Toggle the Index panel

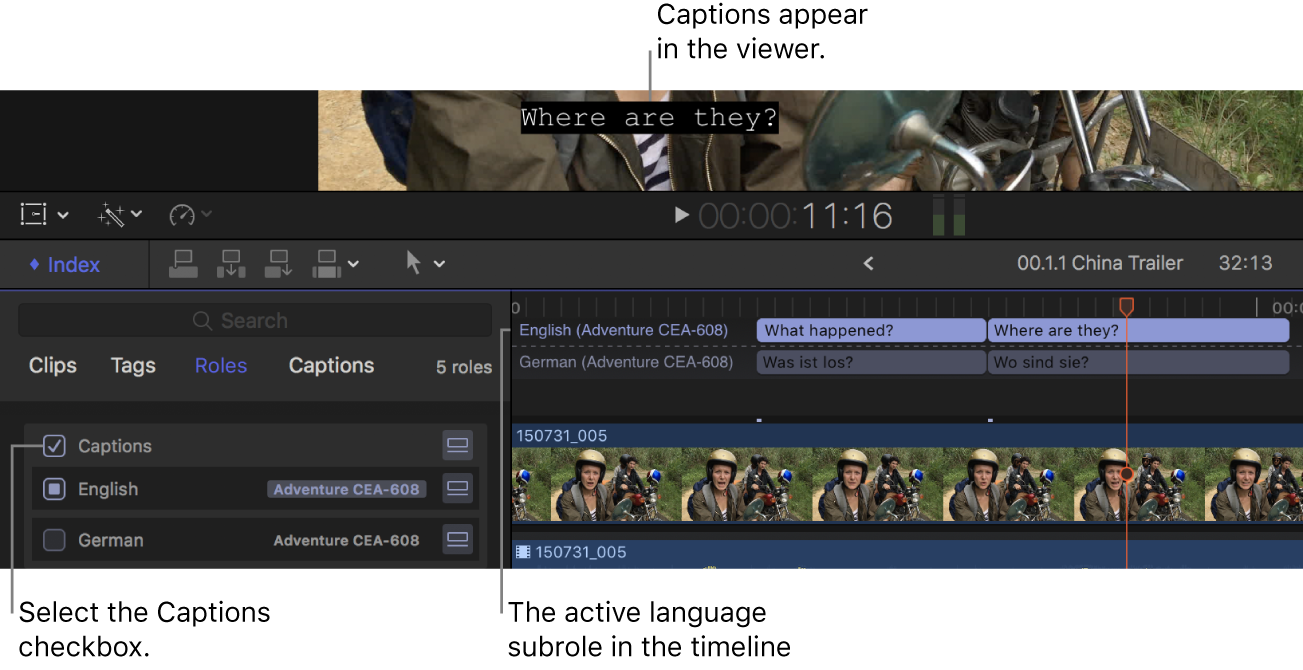(x=64, y=263)
